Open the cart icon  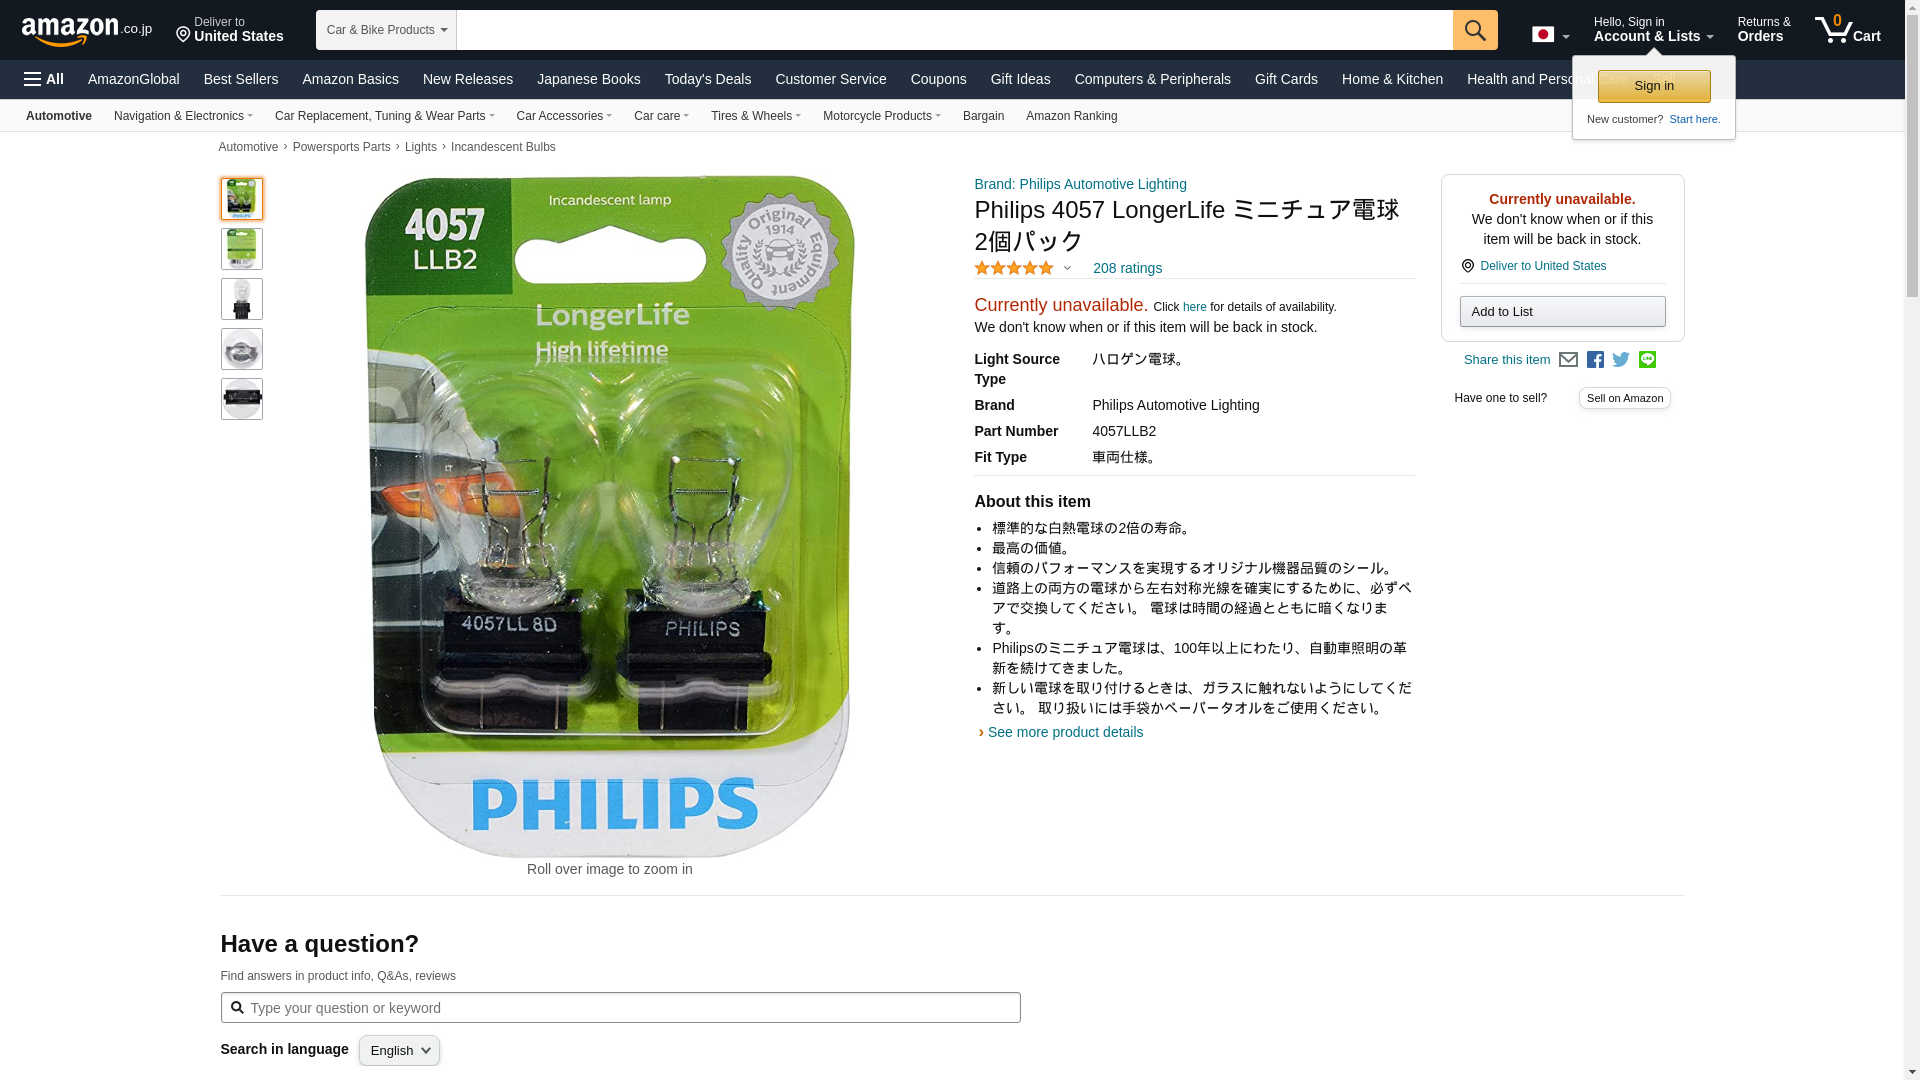[1848, 30]
